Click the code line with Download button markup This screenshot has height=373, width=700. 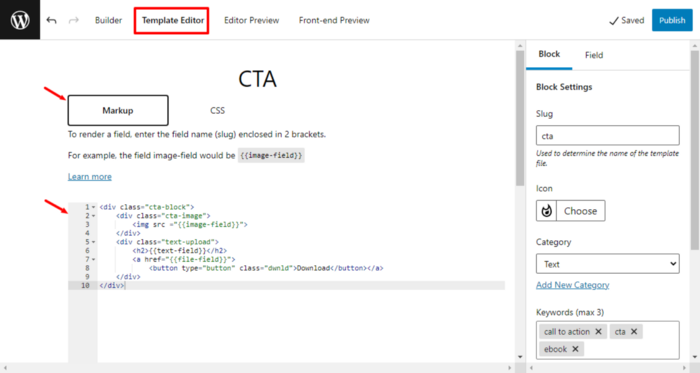tap(266, 268)
